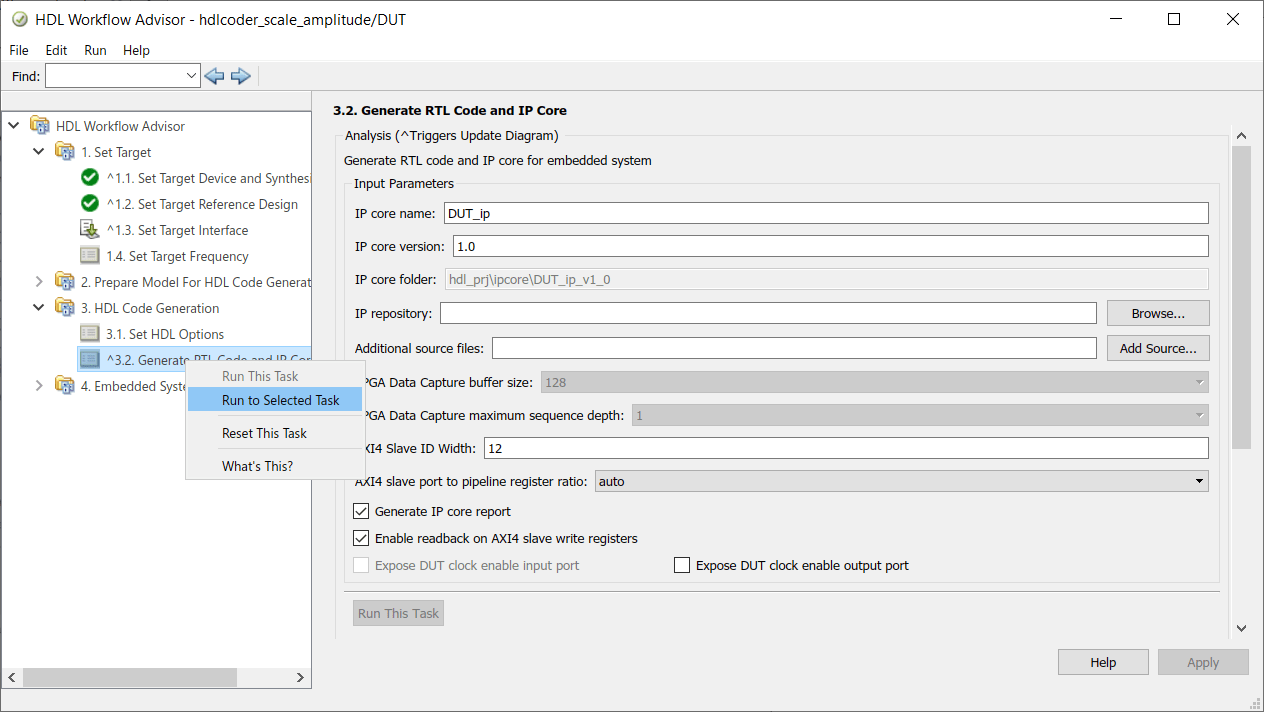The width and height of the screenshot is (1264, 712).
Task: Click the right pane vertical scrollbar thumb
Action: (x=1241, y=300)
